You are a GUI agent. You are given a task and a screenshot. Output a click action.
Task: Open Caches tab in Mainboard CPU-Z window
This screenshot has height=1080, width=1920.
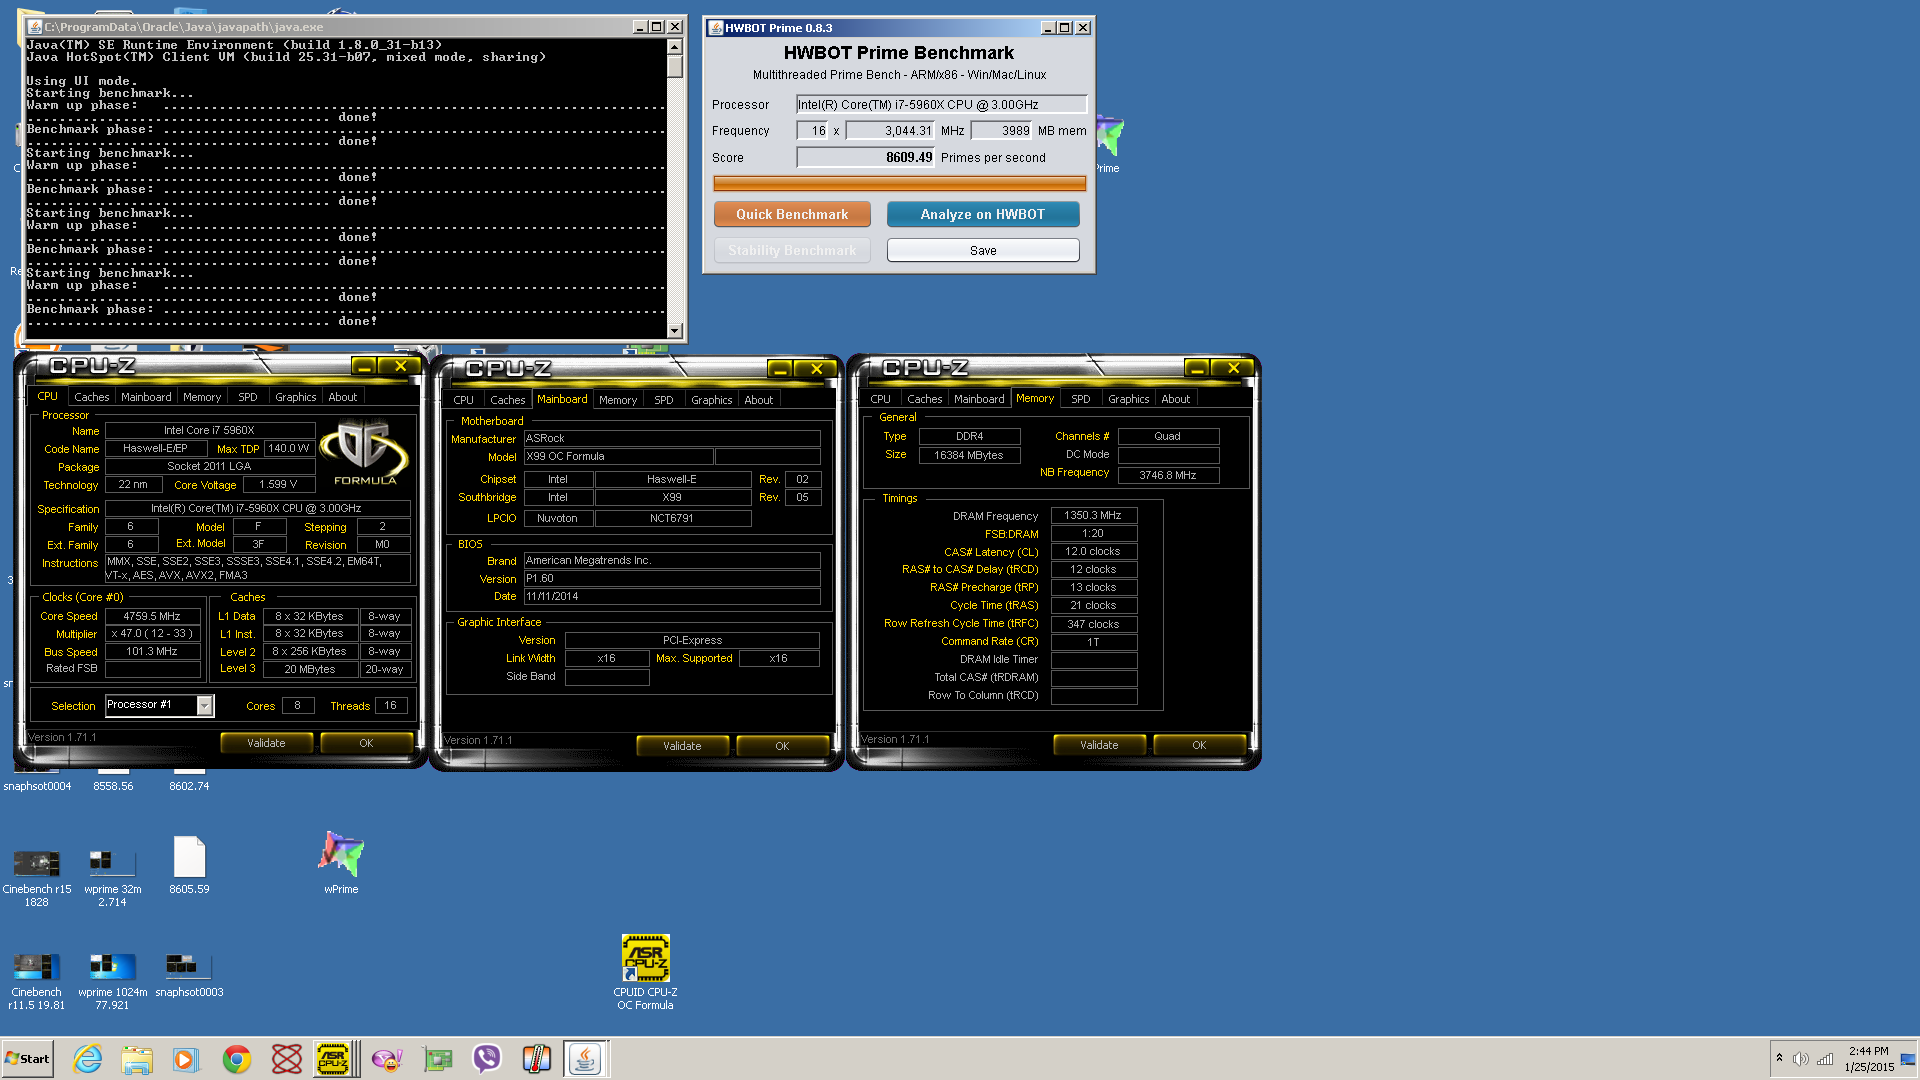click(x=508, y=400)
